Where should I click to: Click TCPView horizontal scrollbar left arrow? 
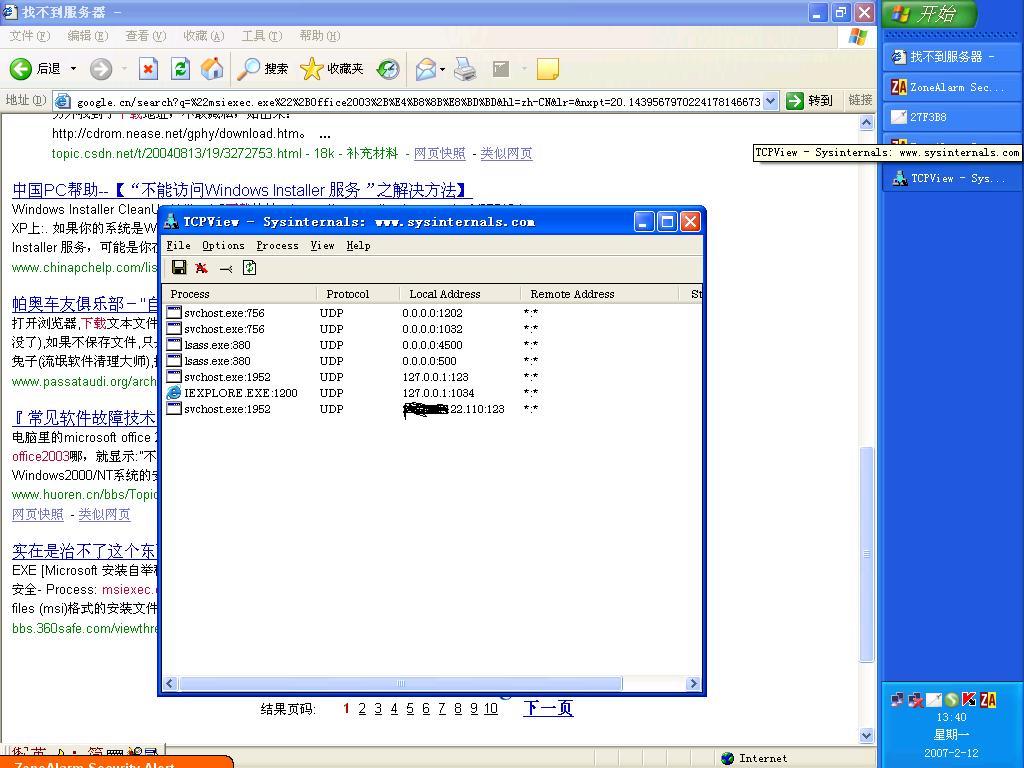(170, 684)
